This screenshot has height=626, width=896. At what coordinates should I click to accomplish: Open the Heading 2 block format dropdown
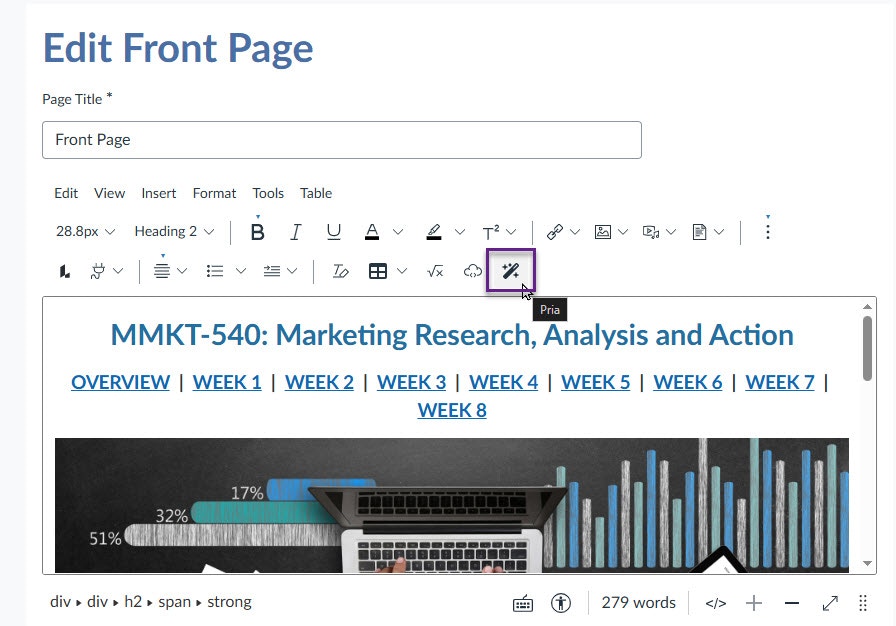coord(174,232)
